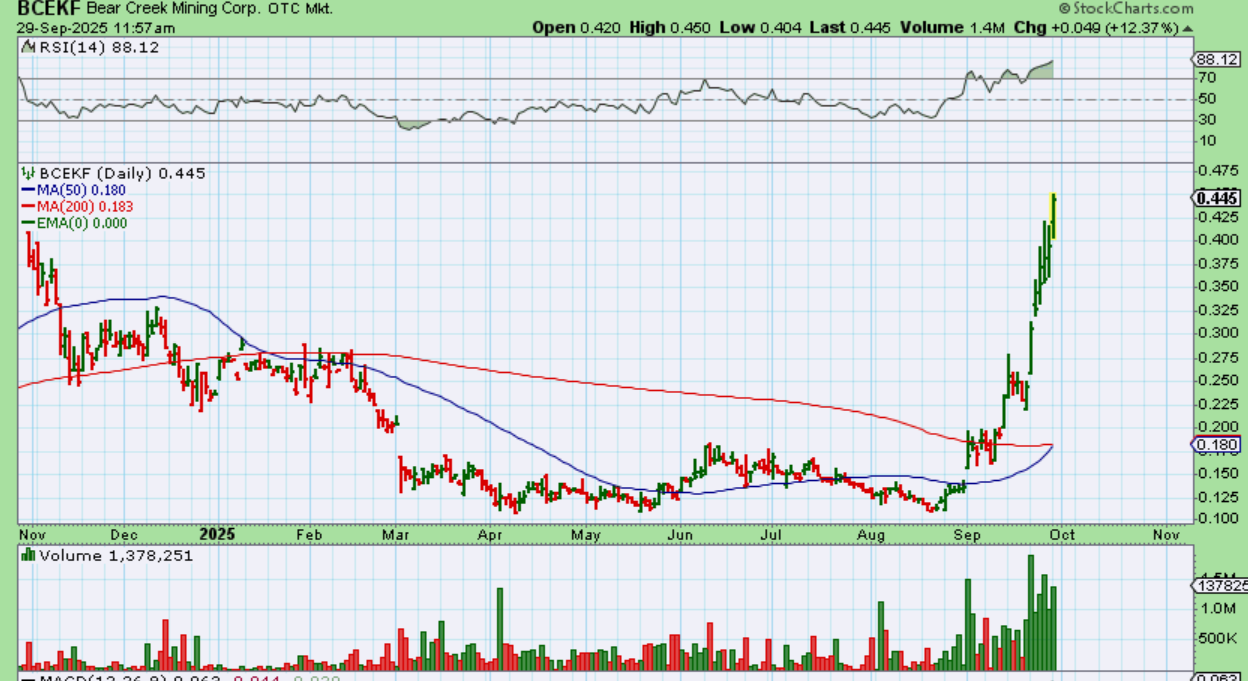Image resolution: width=1248 pixels, height=681 pixels.
Task: Click the Last 0.445 quote in header
Action: (850, 27)
